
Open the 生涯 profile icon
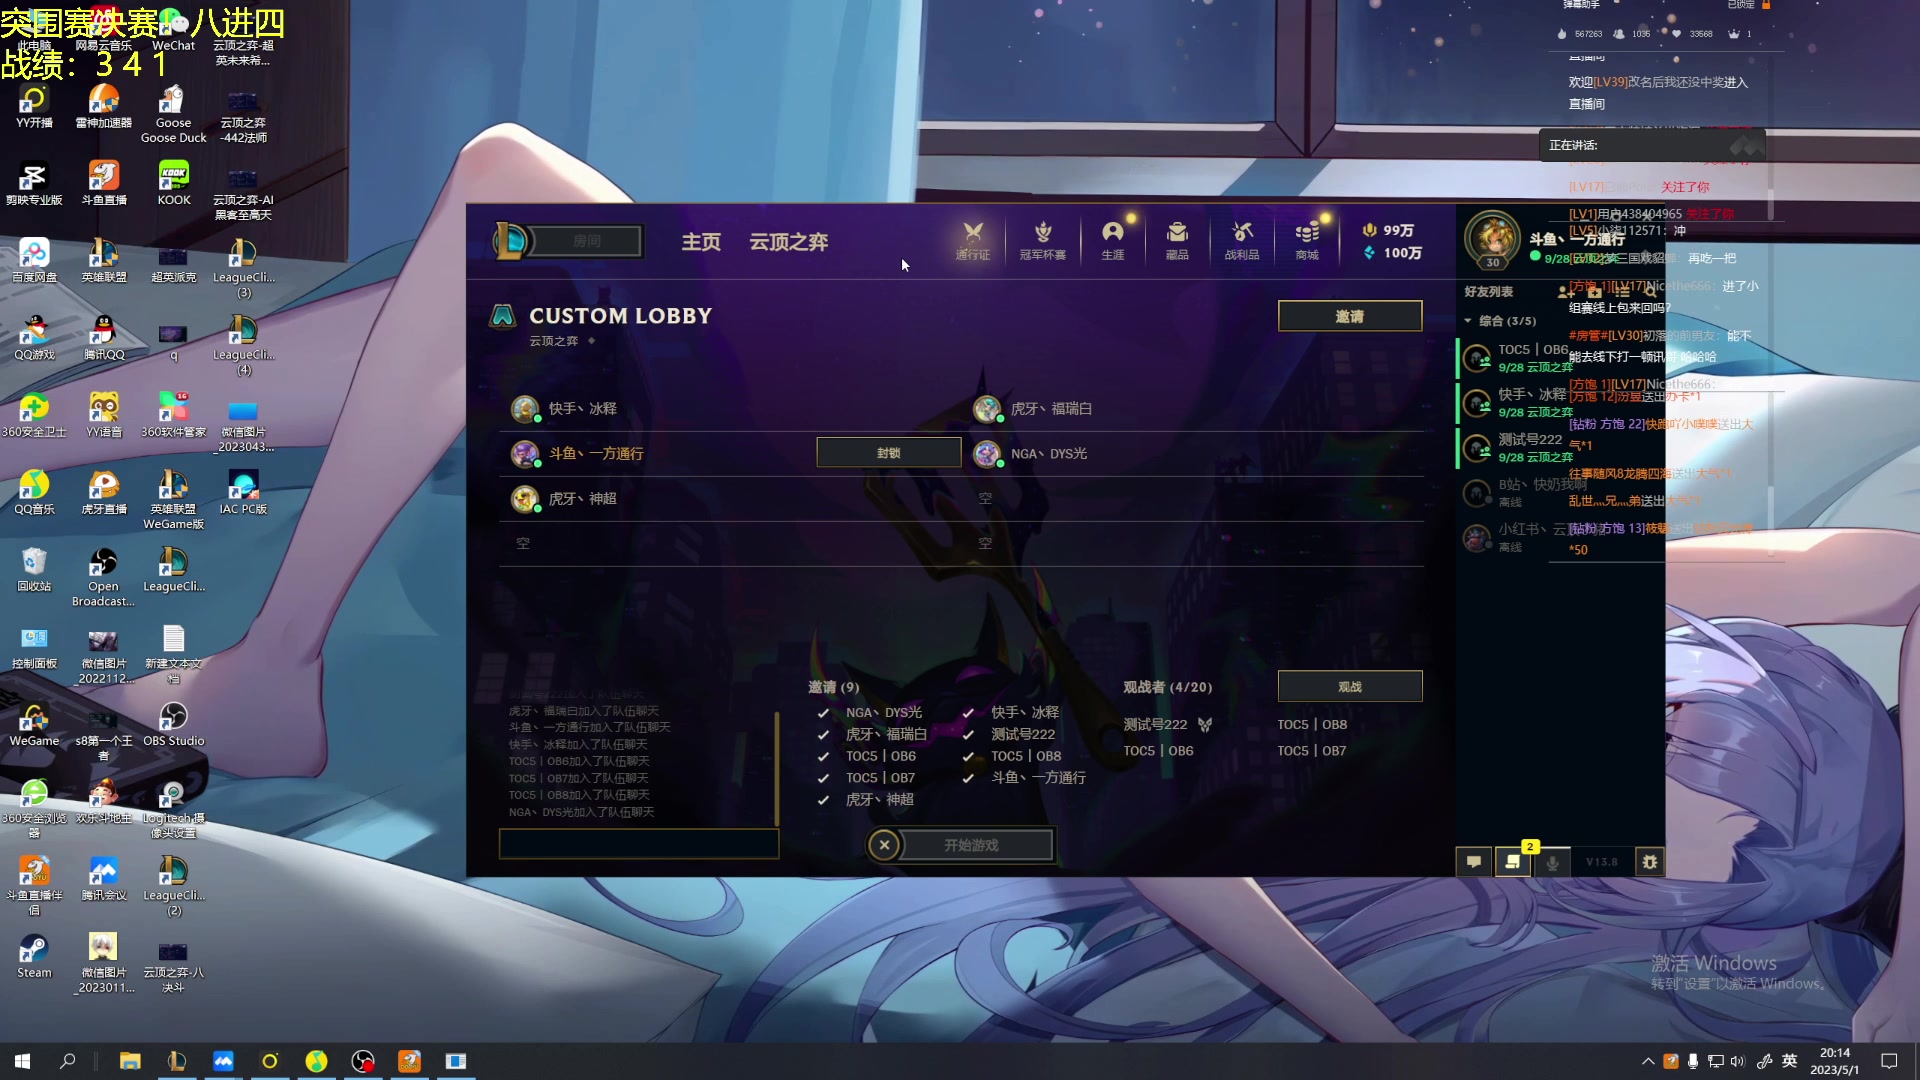(x=1112, y=240)
